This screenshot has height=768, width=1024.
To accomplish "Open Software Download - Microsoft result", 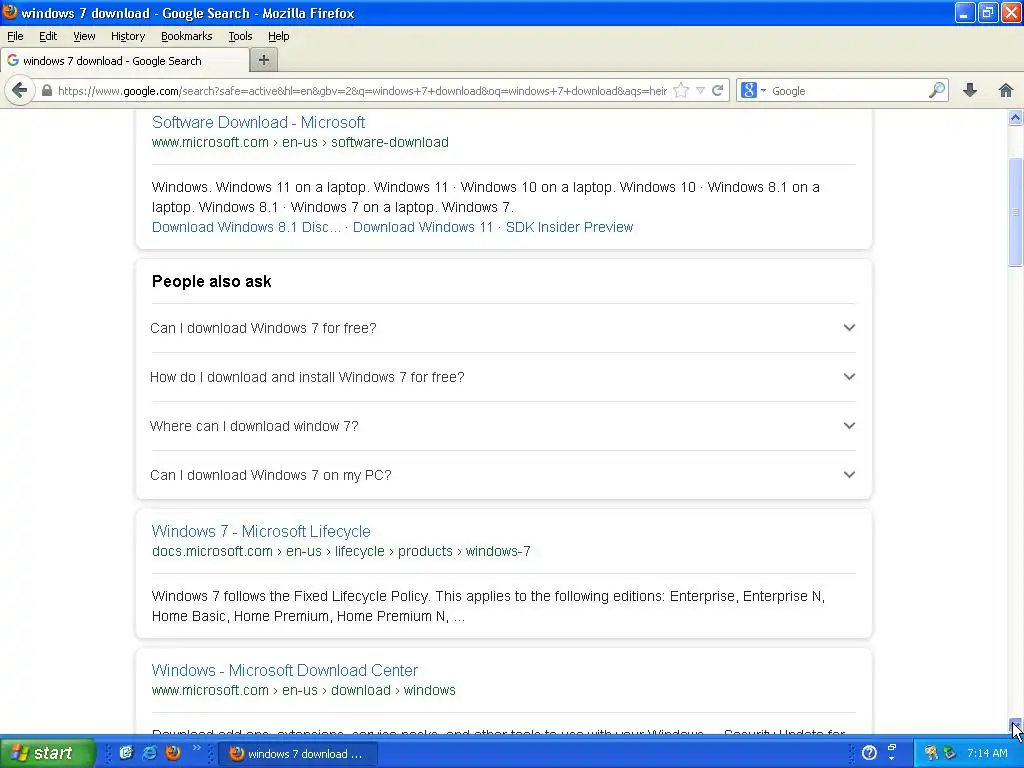I will [x=258, y=122].
